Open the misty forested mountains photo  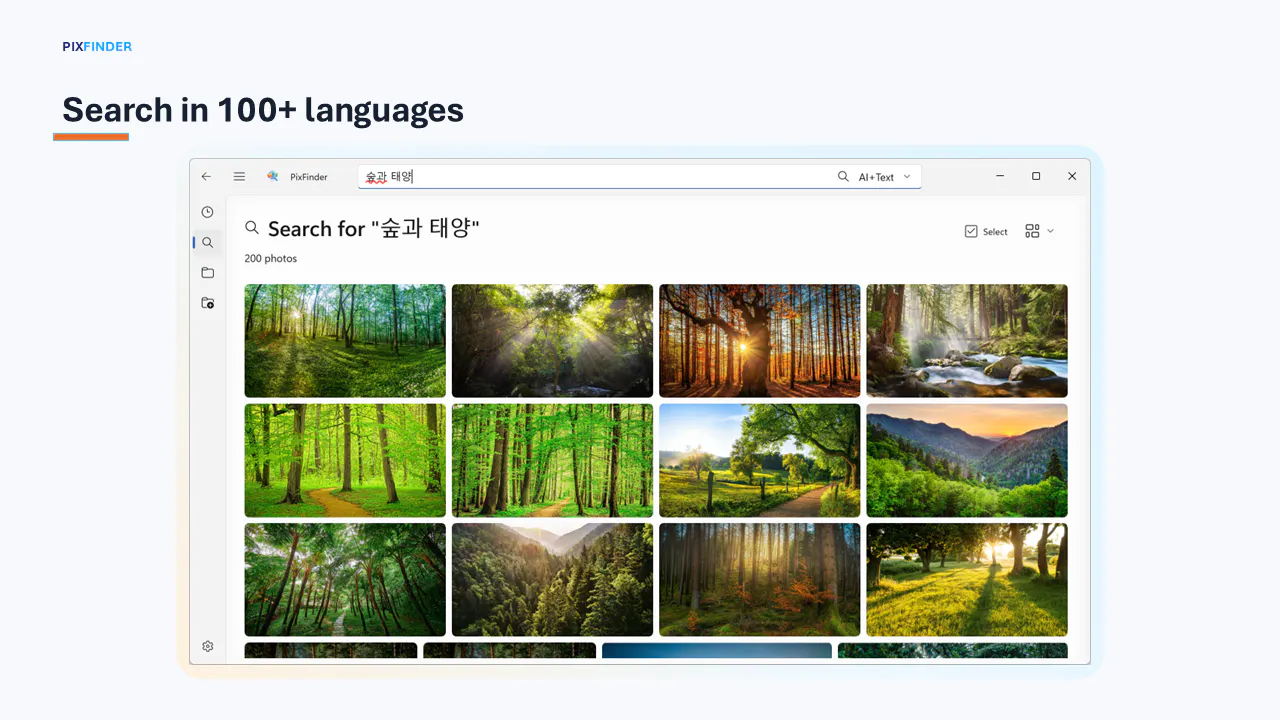pyautogui.click(x=552, y=580)
